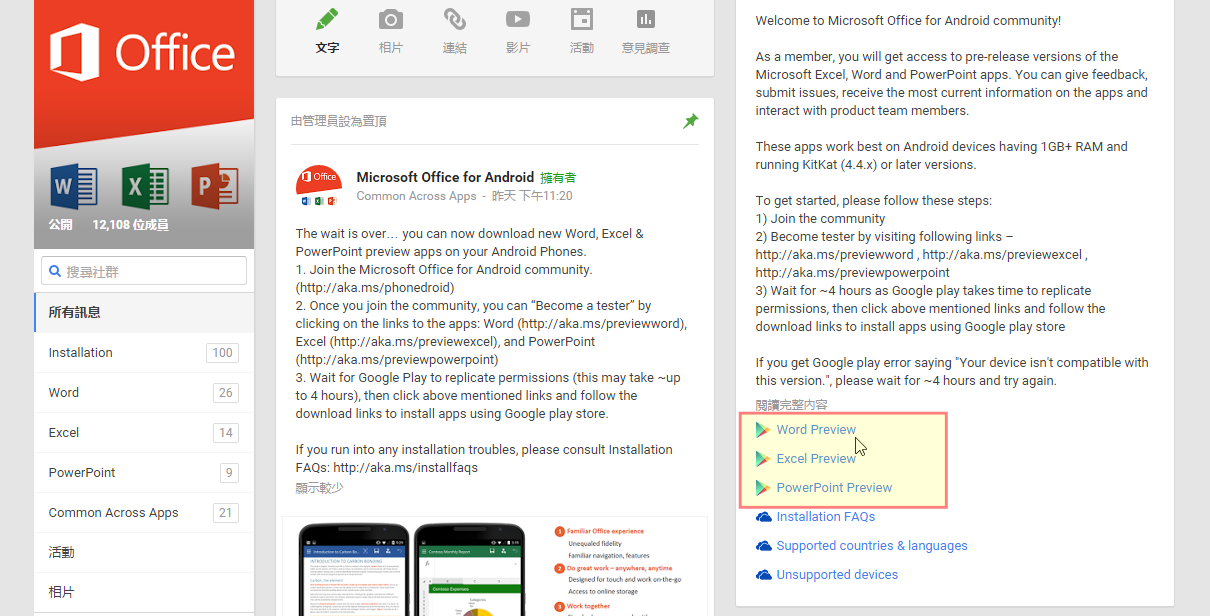Click the 12,108 位成員 member count
The width and height of the screenshot is (1210, 616).
(x=131, y=225)
